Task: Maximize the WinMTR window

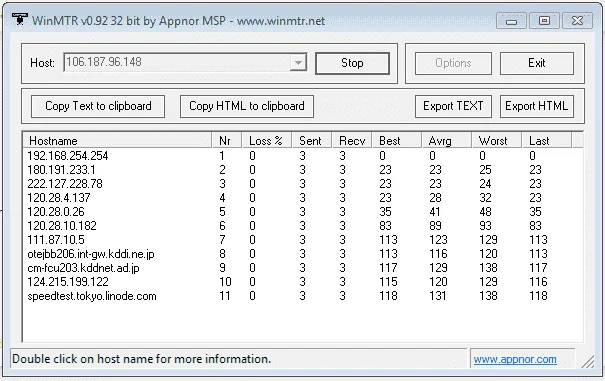Action: pyautogui.click(x=544, y=21)
